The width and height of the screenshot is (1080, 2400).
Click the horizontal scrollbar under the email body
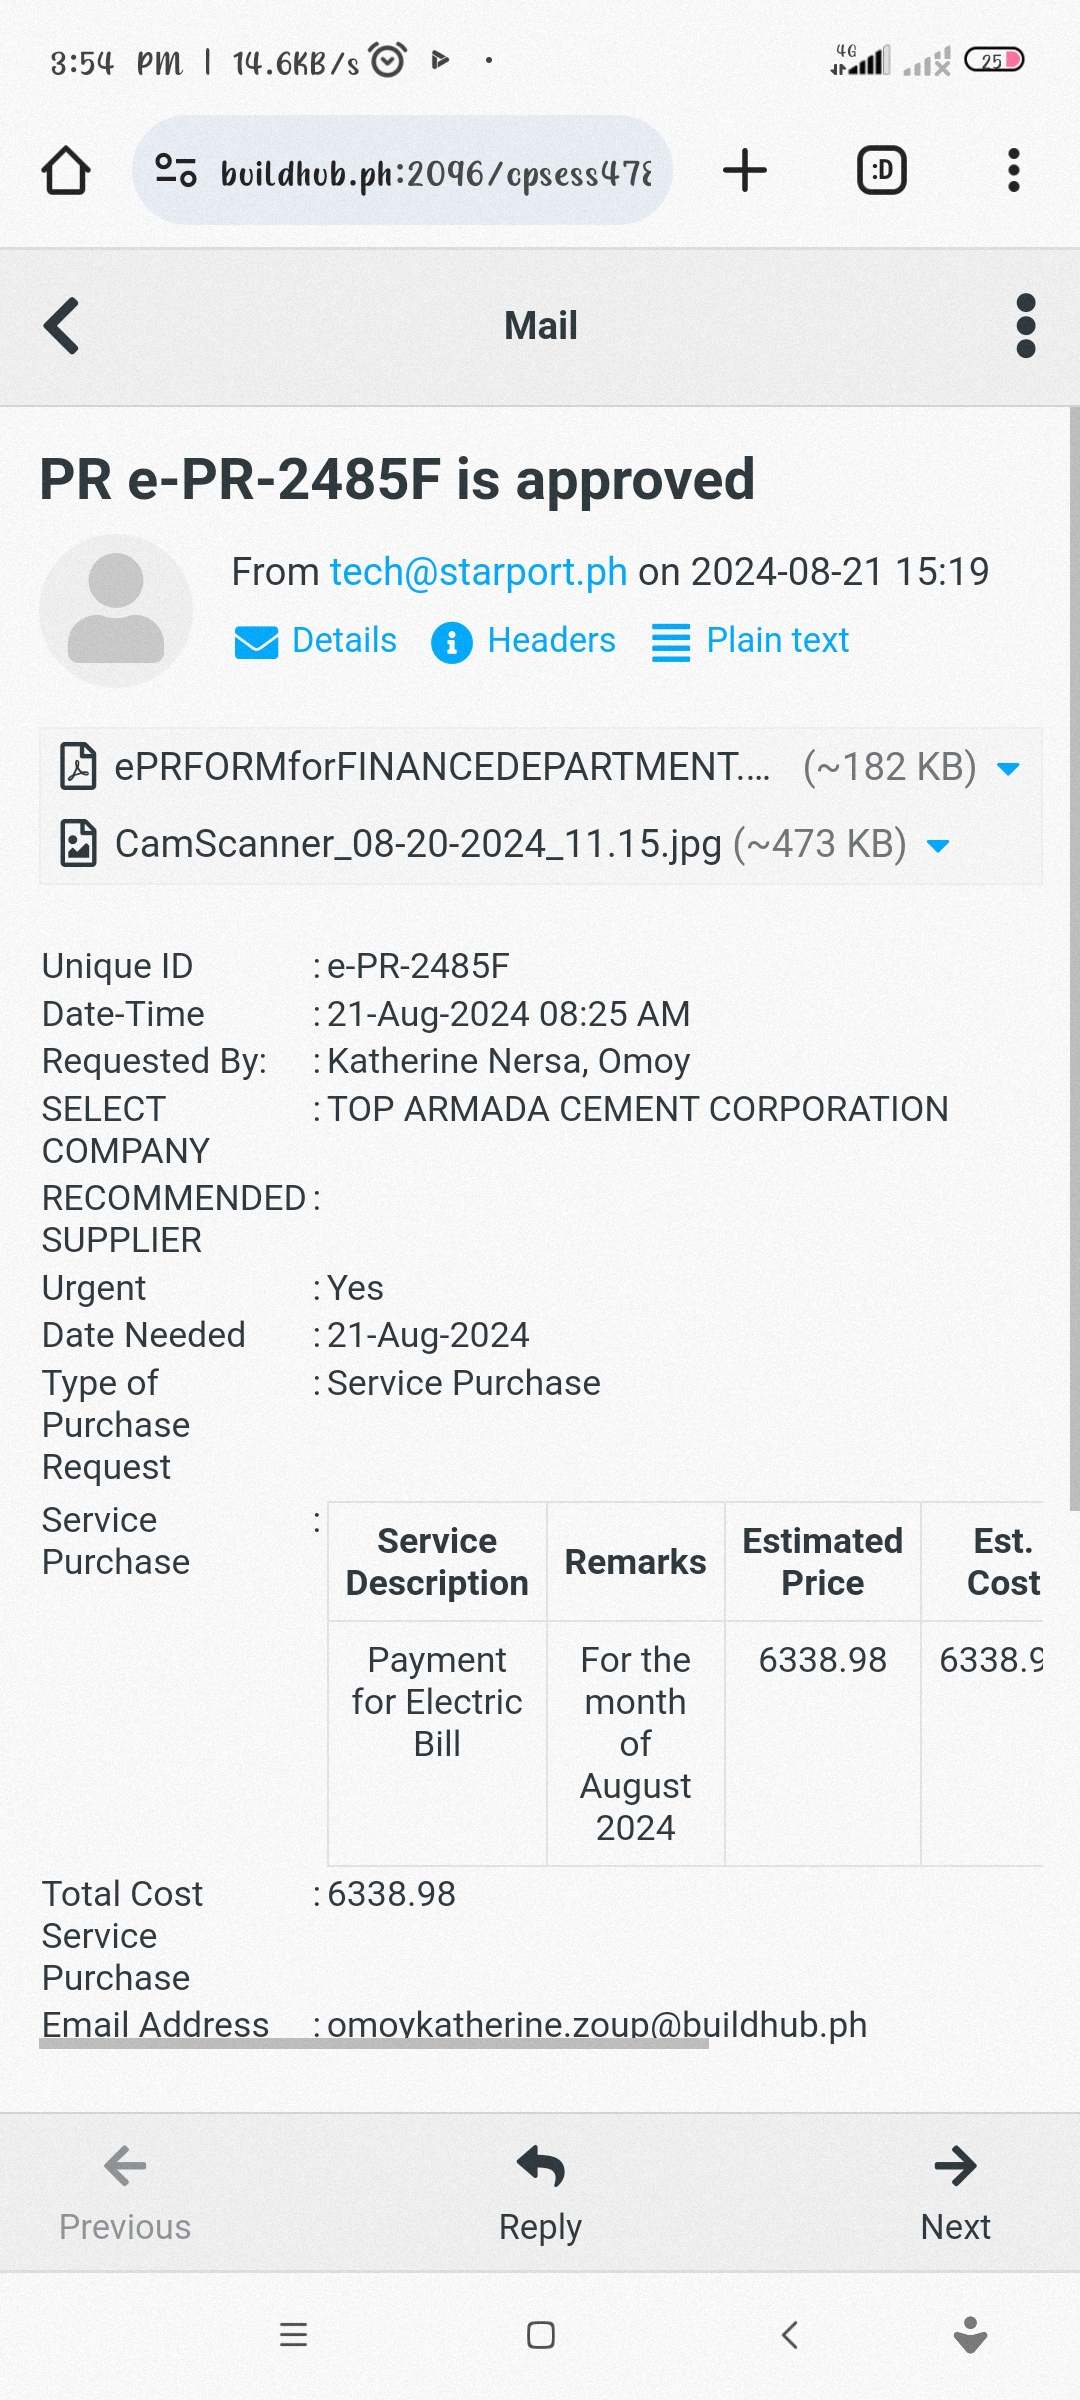(374, 2044)
